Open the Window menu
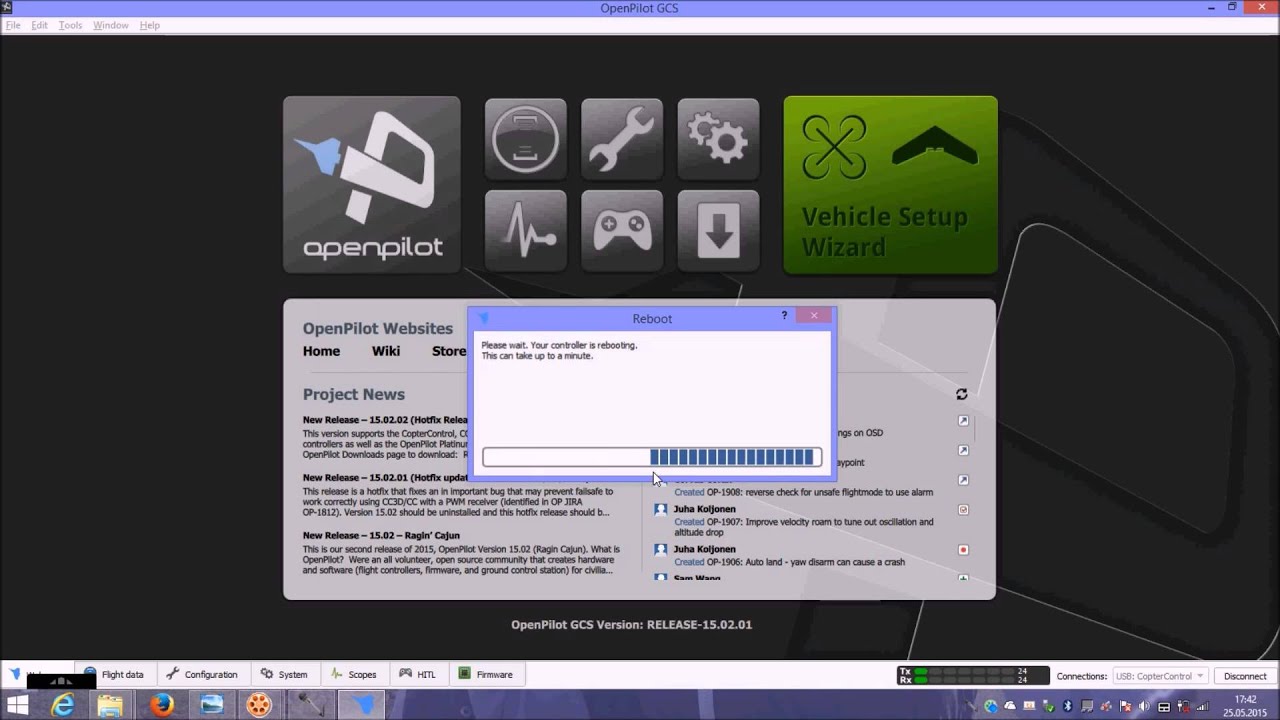1280x720 pixels. coord(110,25)
